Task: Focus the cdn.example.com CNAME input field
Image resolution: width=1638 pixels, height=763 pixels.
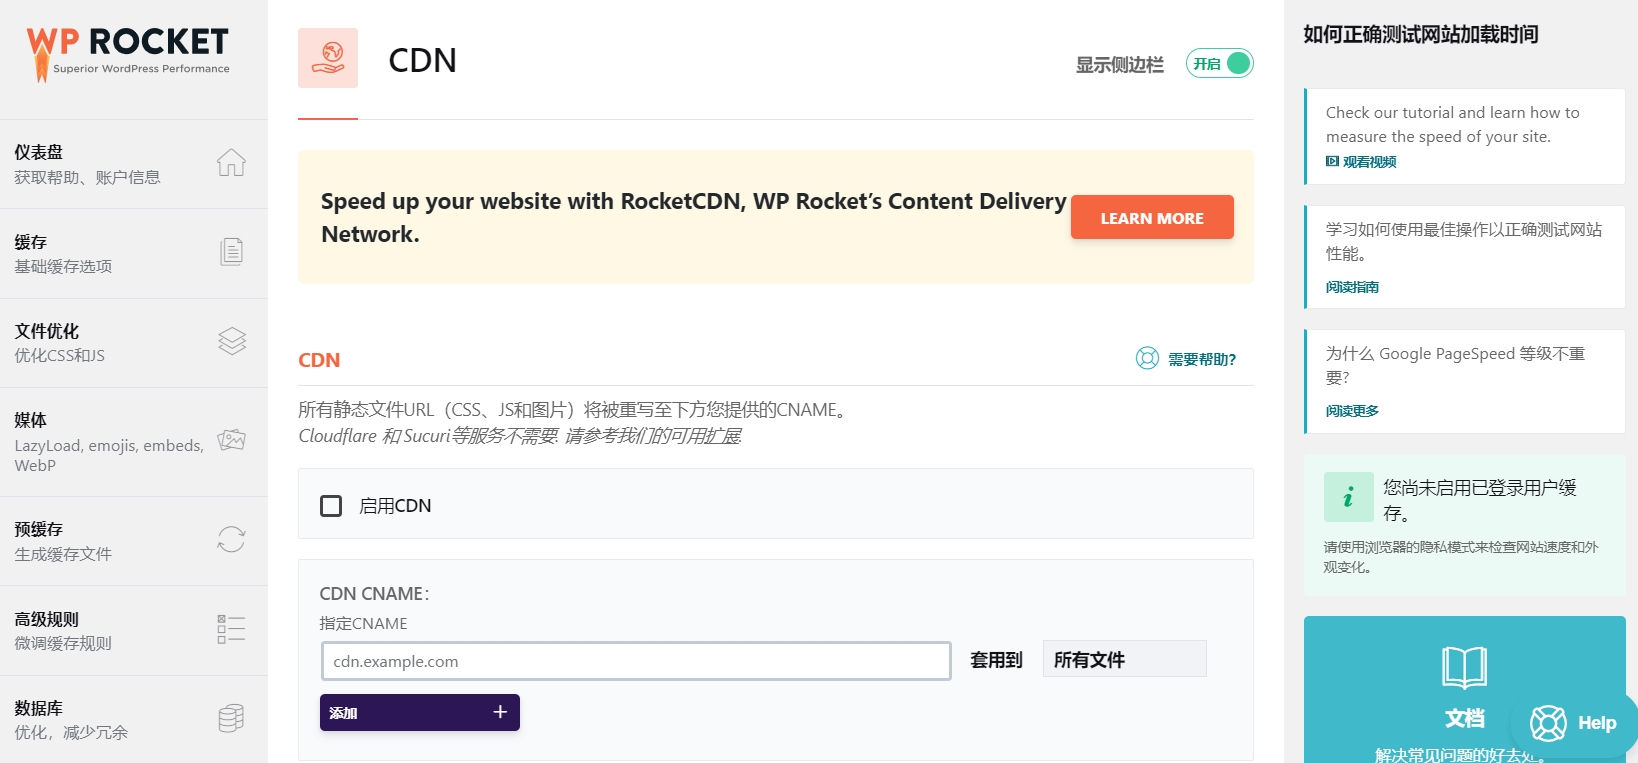Action: (636, 661)
